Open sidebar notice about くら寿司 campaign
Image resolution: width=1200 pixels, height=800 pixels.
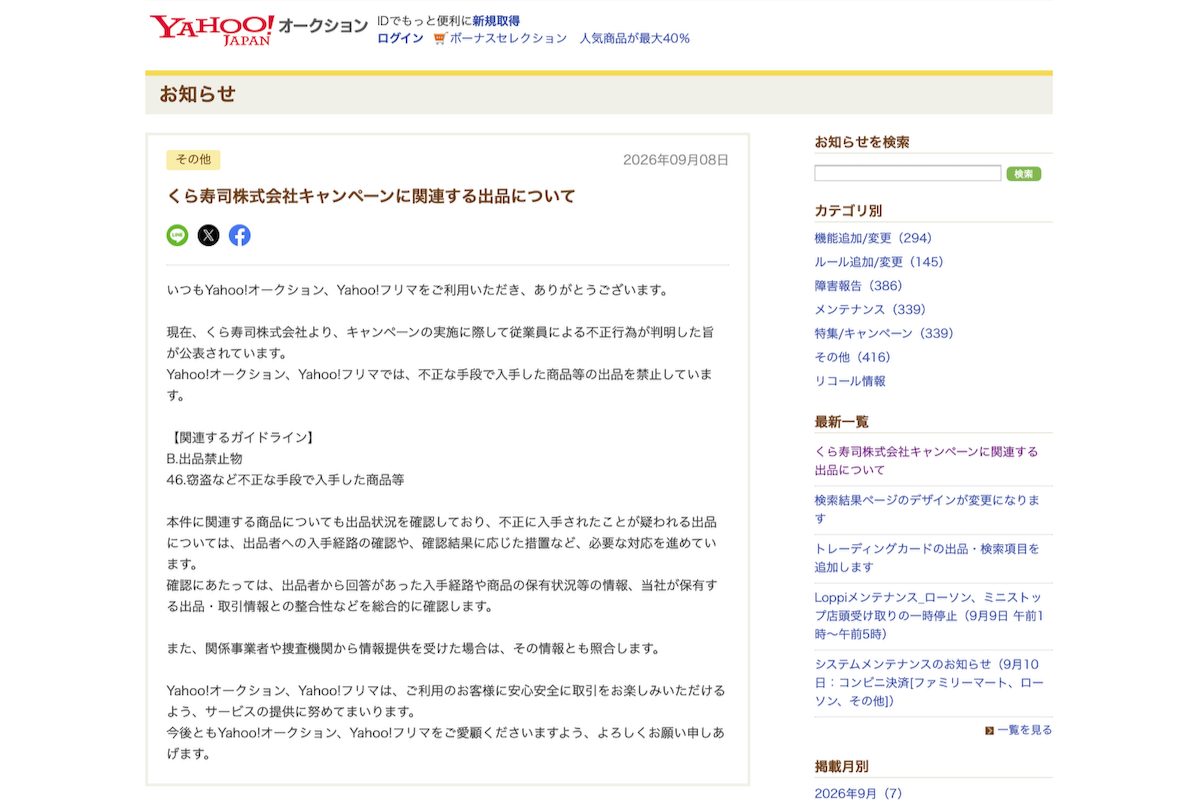[x=926, y=461]
